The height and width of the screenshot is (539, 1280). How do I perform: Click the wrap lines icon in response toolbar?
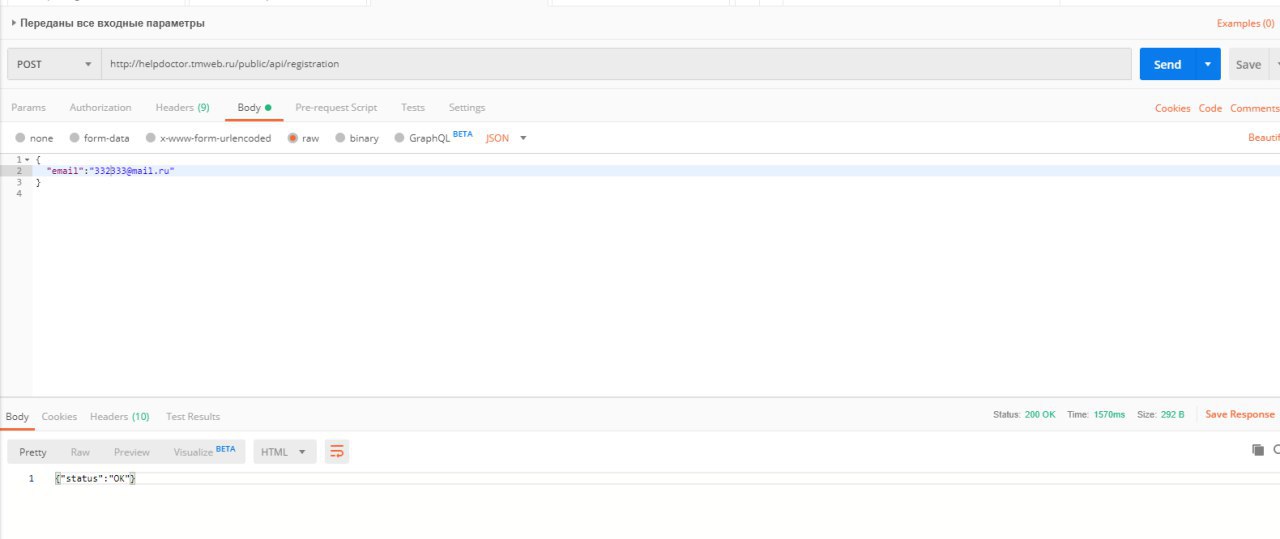tap(337, 451)
